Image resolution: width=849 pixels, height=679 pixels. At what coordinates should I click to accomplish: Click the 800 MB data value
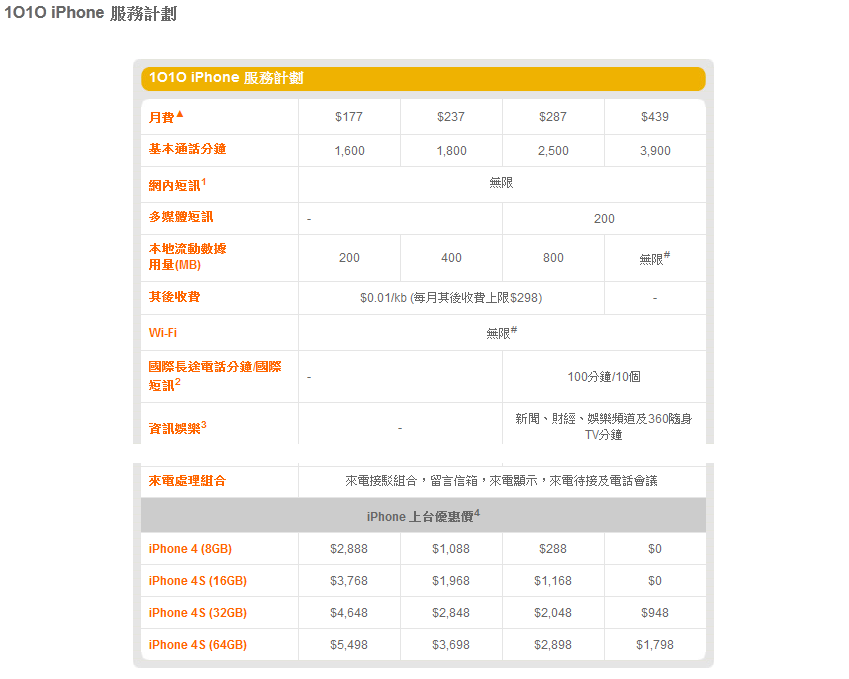[x=553, y=258]
